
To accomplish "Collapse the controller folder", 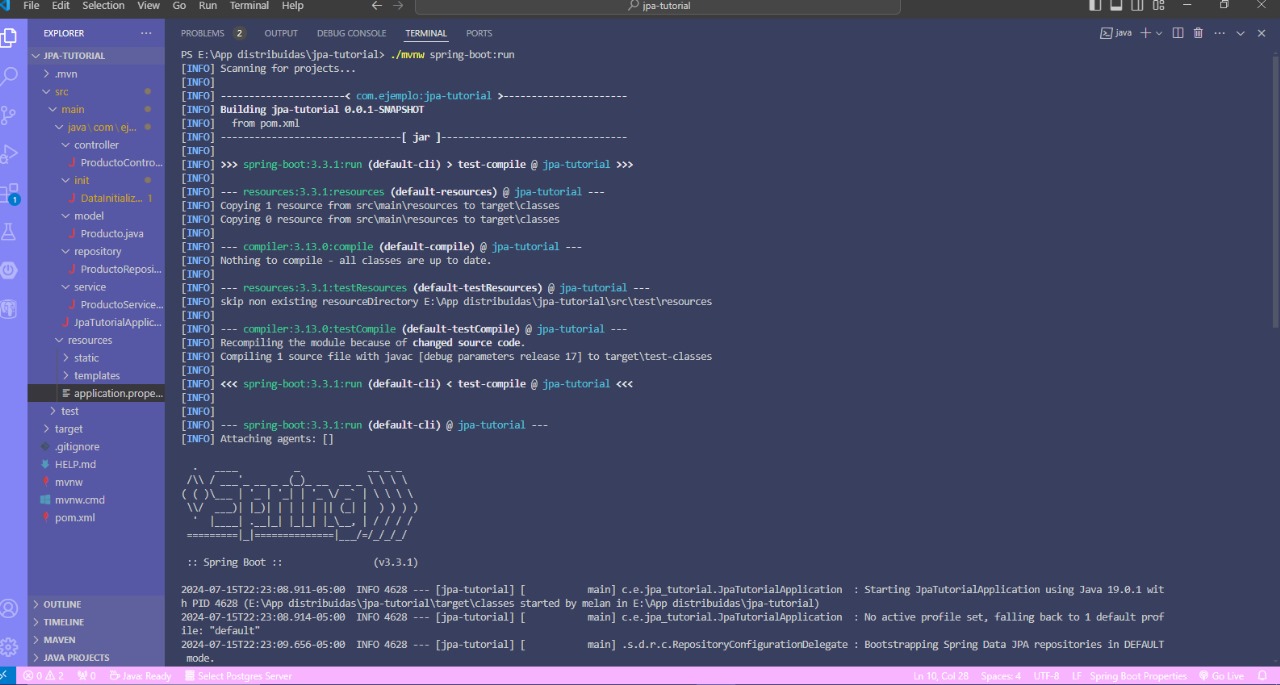I will click(96, 145).
